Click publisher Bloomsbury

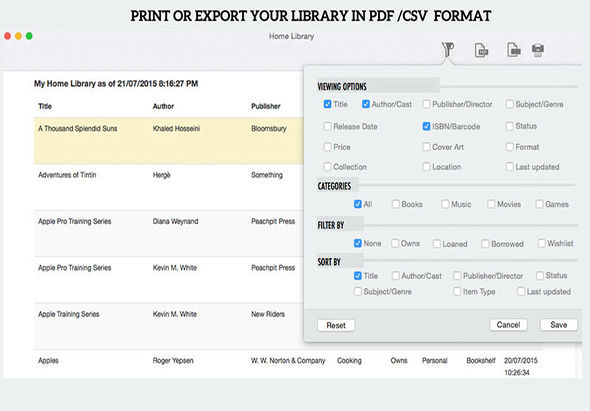269,128
